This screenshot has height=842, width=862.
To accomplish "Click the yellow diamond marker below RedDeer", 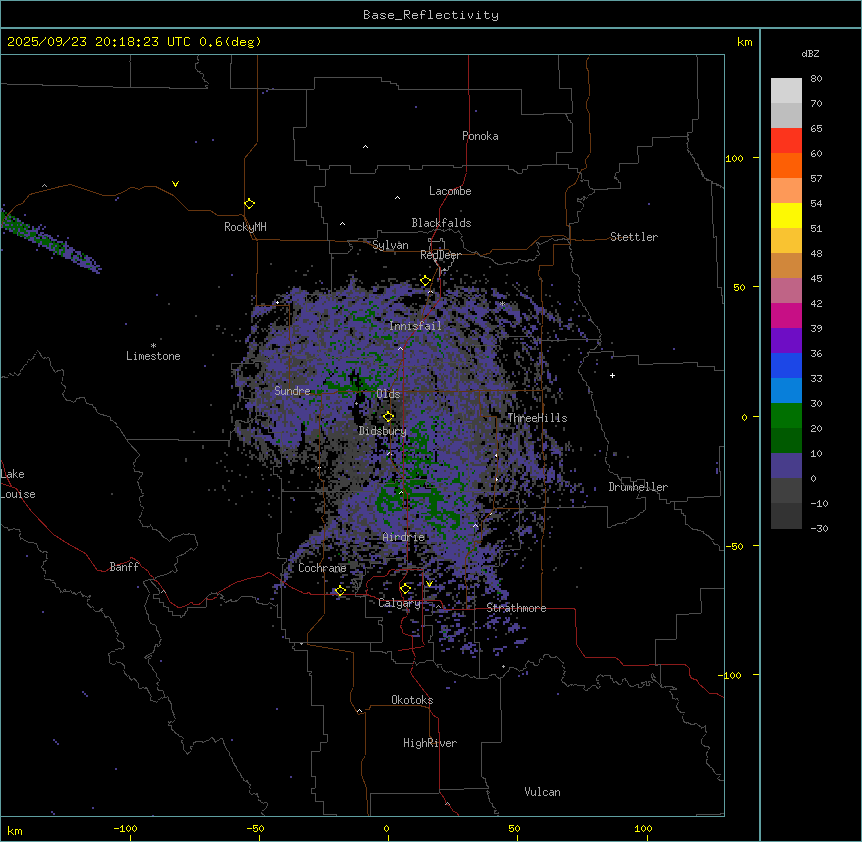I will pos(425,281).
